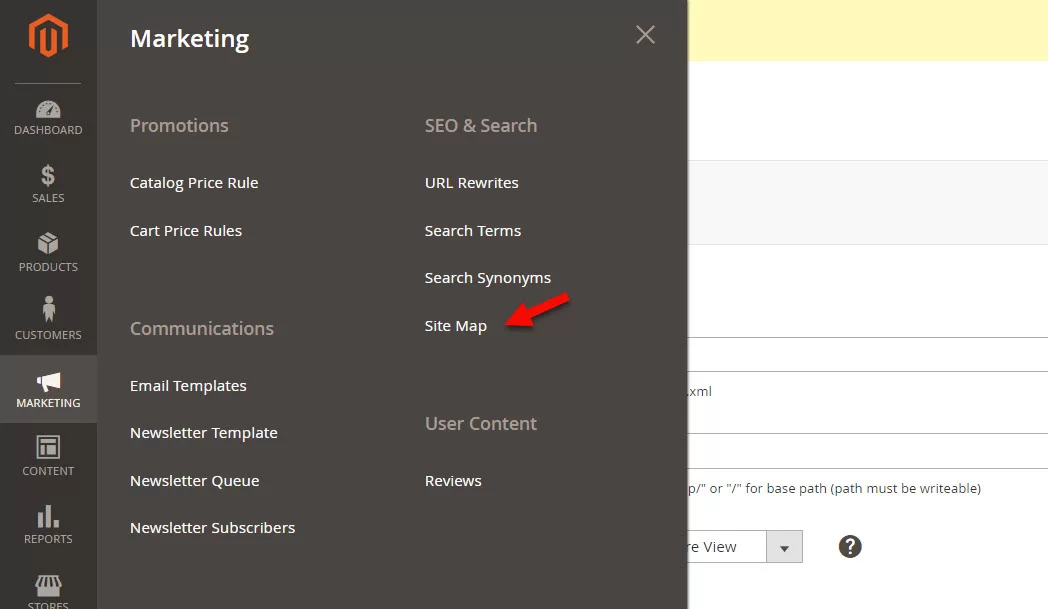Open the Content layout icon
The image size is (1048, 609).
click(x=48, y=447)
